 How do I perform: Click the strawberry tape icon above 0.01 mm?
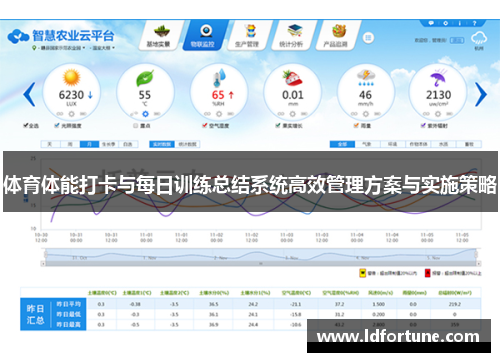pyautogui.click(x=292, y=78)
